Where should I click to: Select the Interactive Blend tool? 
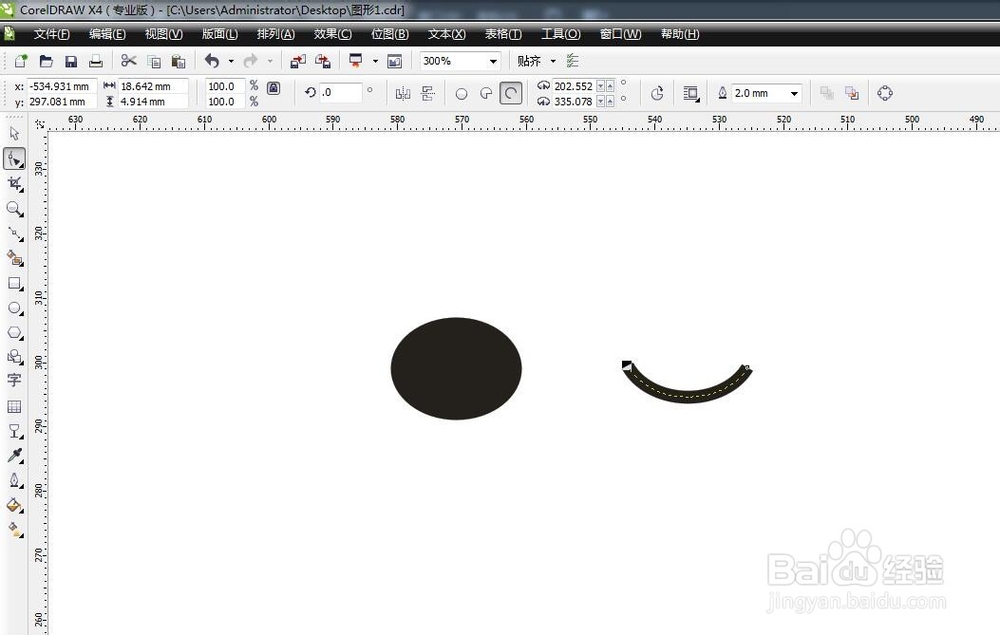pos(15,431)
